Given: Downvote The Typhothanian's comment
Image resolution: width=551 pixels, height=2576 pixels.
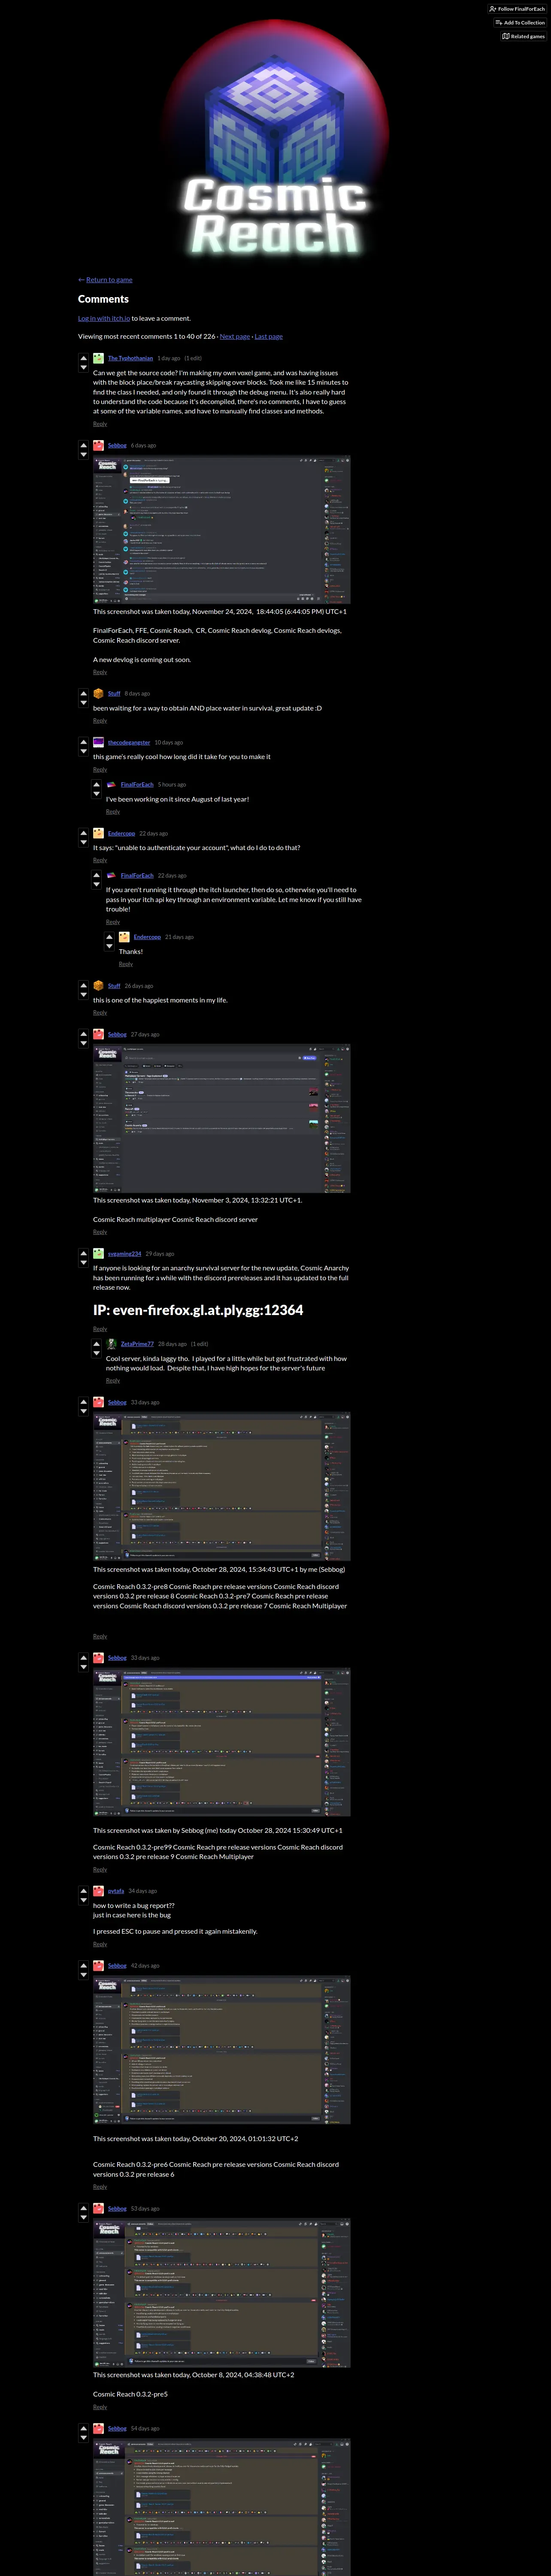Looking at the screenshot, I should (83, 367).
